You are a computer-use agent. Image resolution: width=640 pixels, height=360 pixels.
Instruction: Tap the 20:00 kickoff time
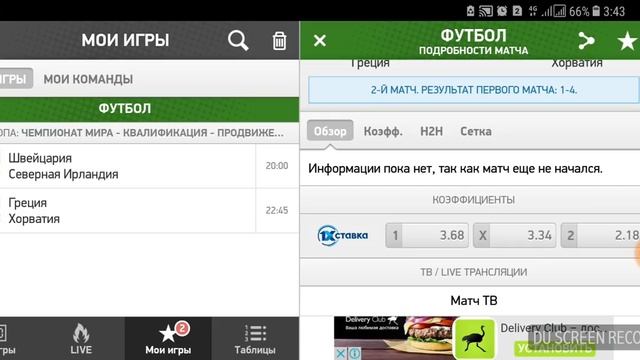coord(277,166)
